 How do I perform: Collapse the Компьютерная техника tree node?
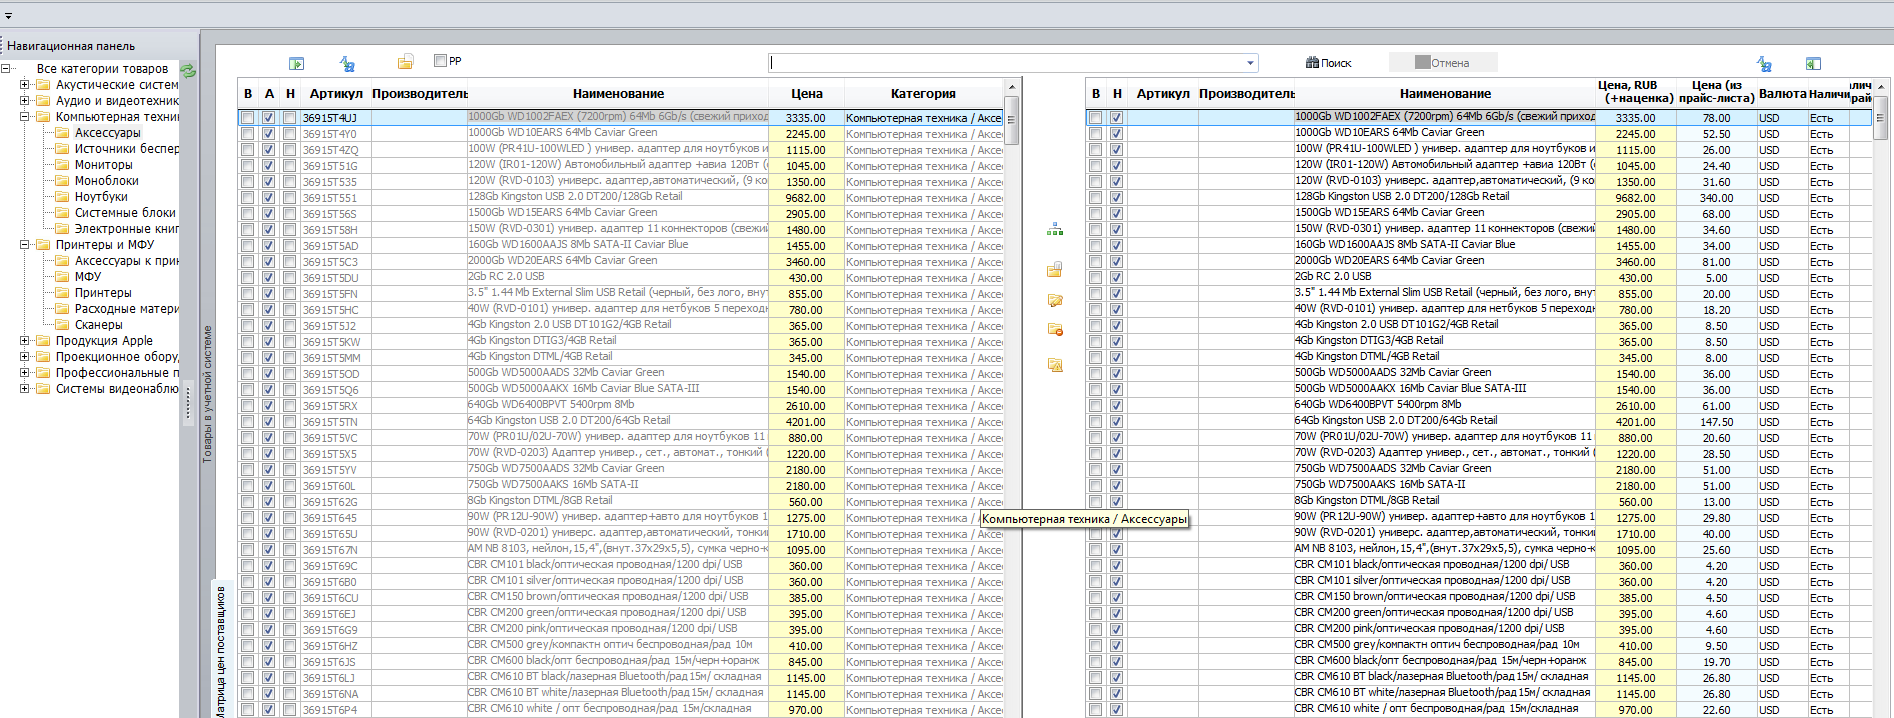tap(25, 117)
